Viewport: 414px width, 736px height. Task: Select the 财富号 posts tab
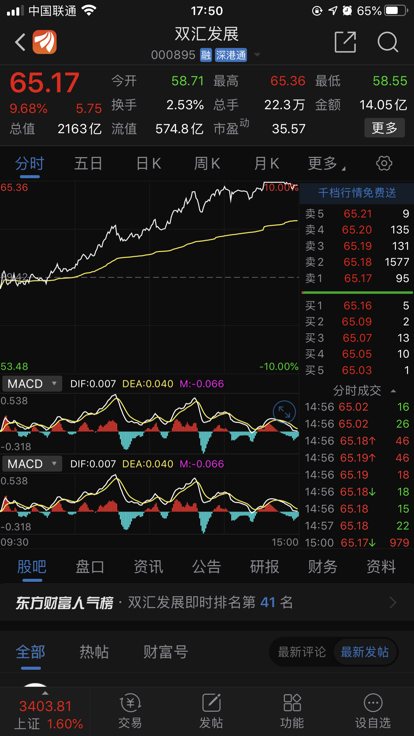pyautogui.click(x=166, y=652)
